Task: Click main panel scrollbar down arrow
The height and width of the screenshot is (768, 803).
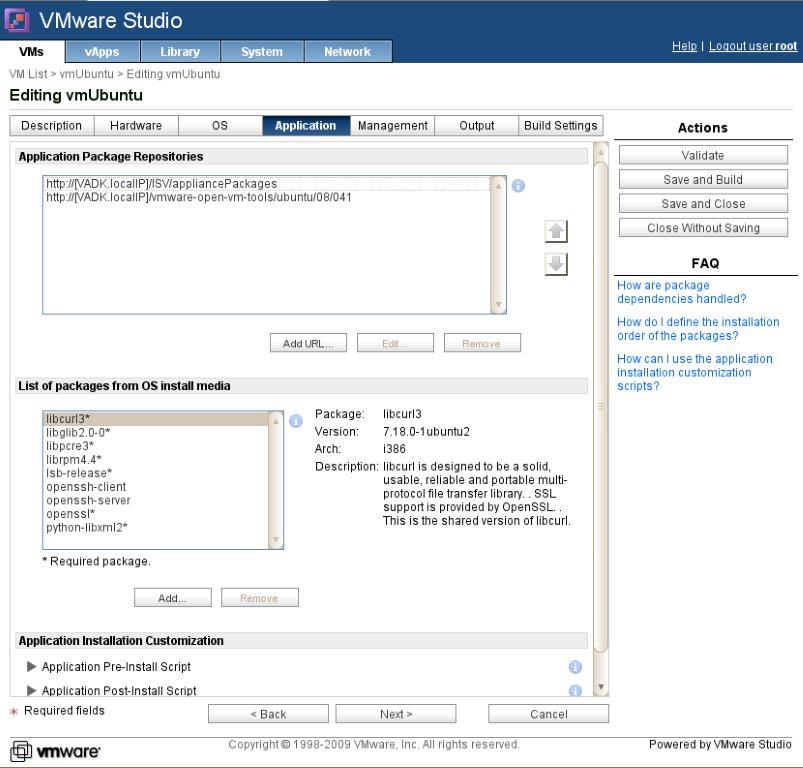Action: (601, 687)
